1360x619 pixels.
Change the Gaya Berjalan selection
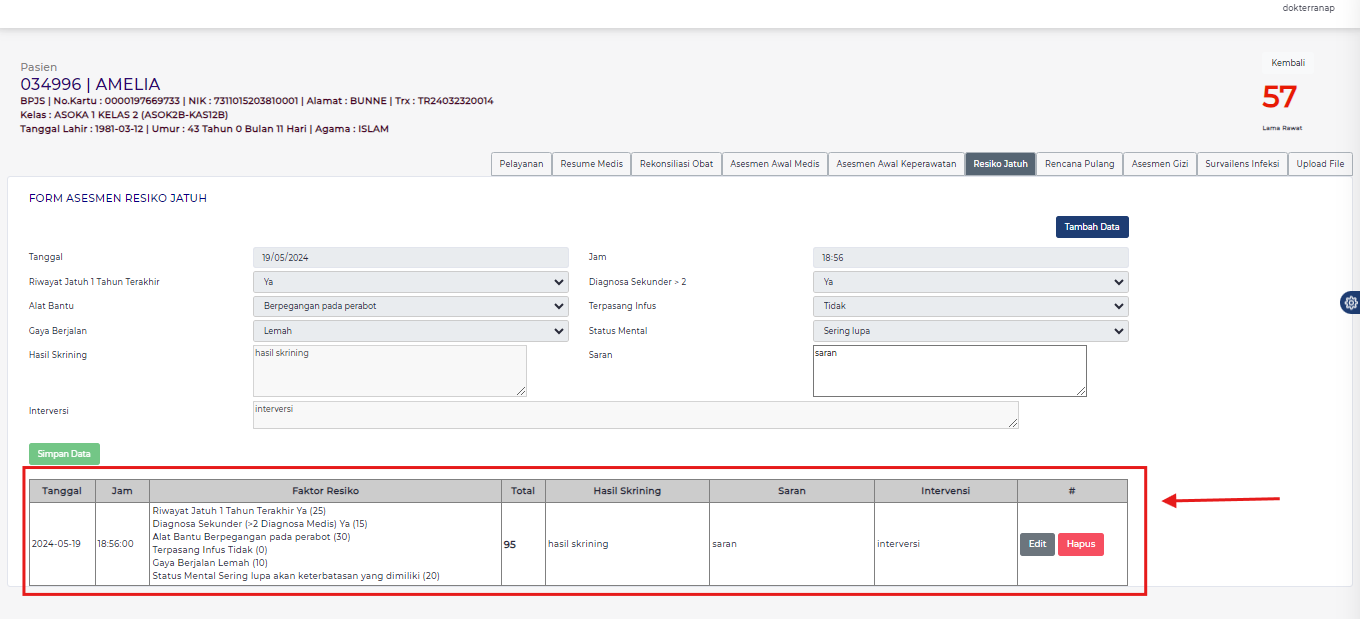point(410,331)
